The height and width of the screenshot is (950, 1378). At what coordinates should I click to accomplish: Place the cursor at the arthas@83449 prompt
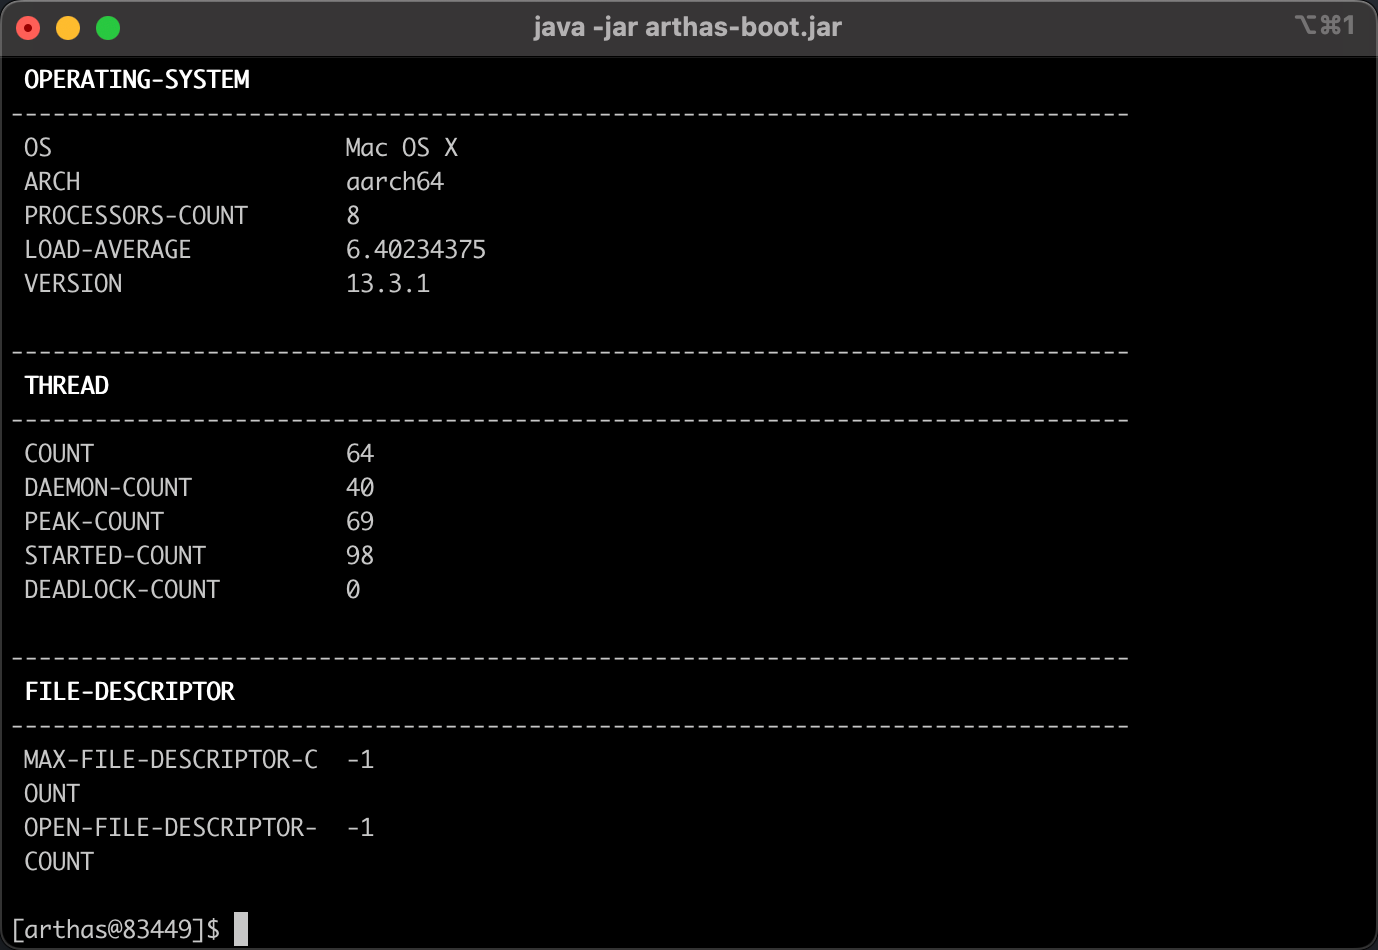tap(241, 929)
